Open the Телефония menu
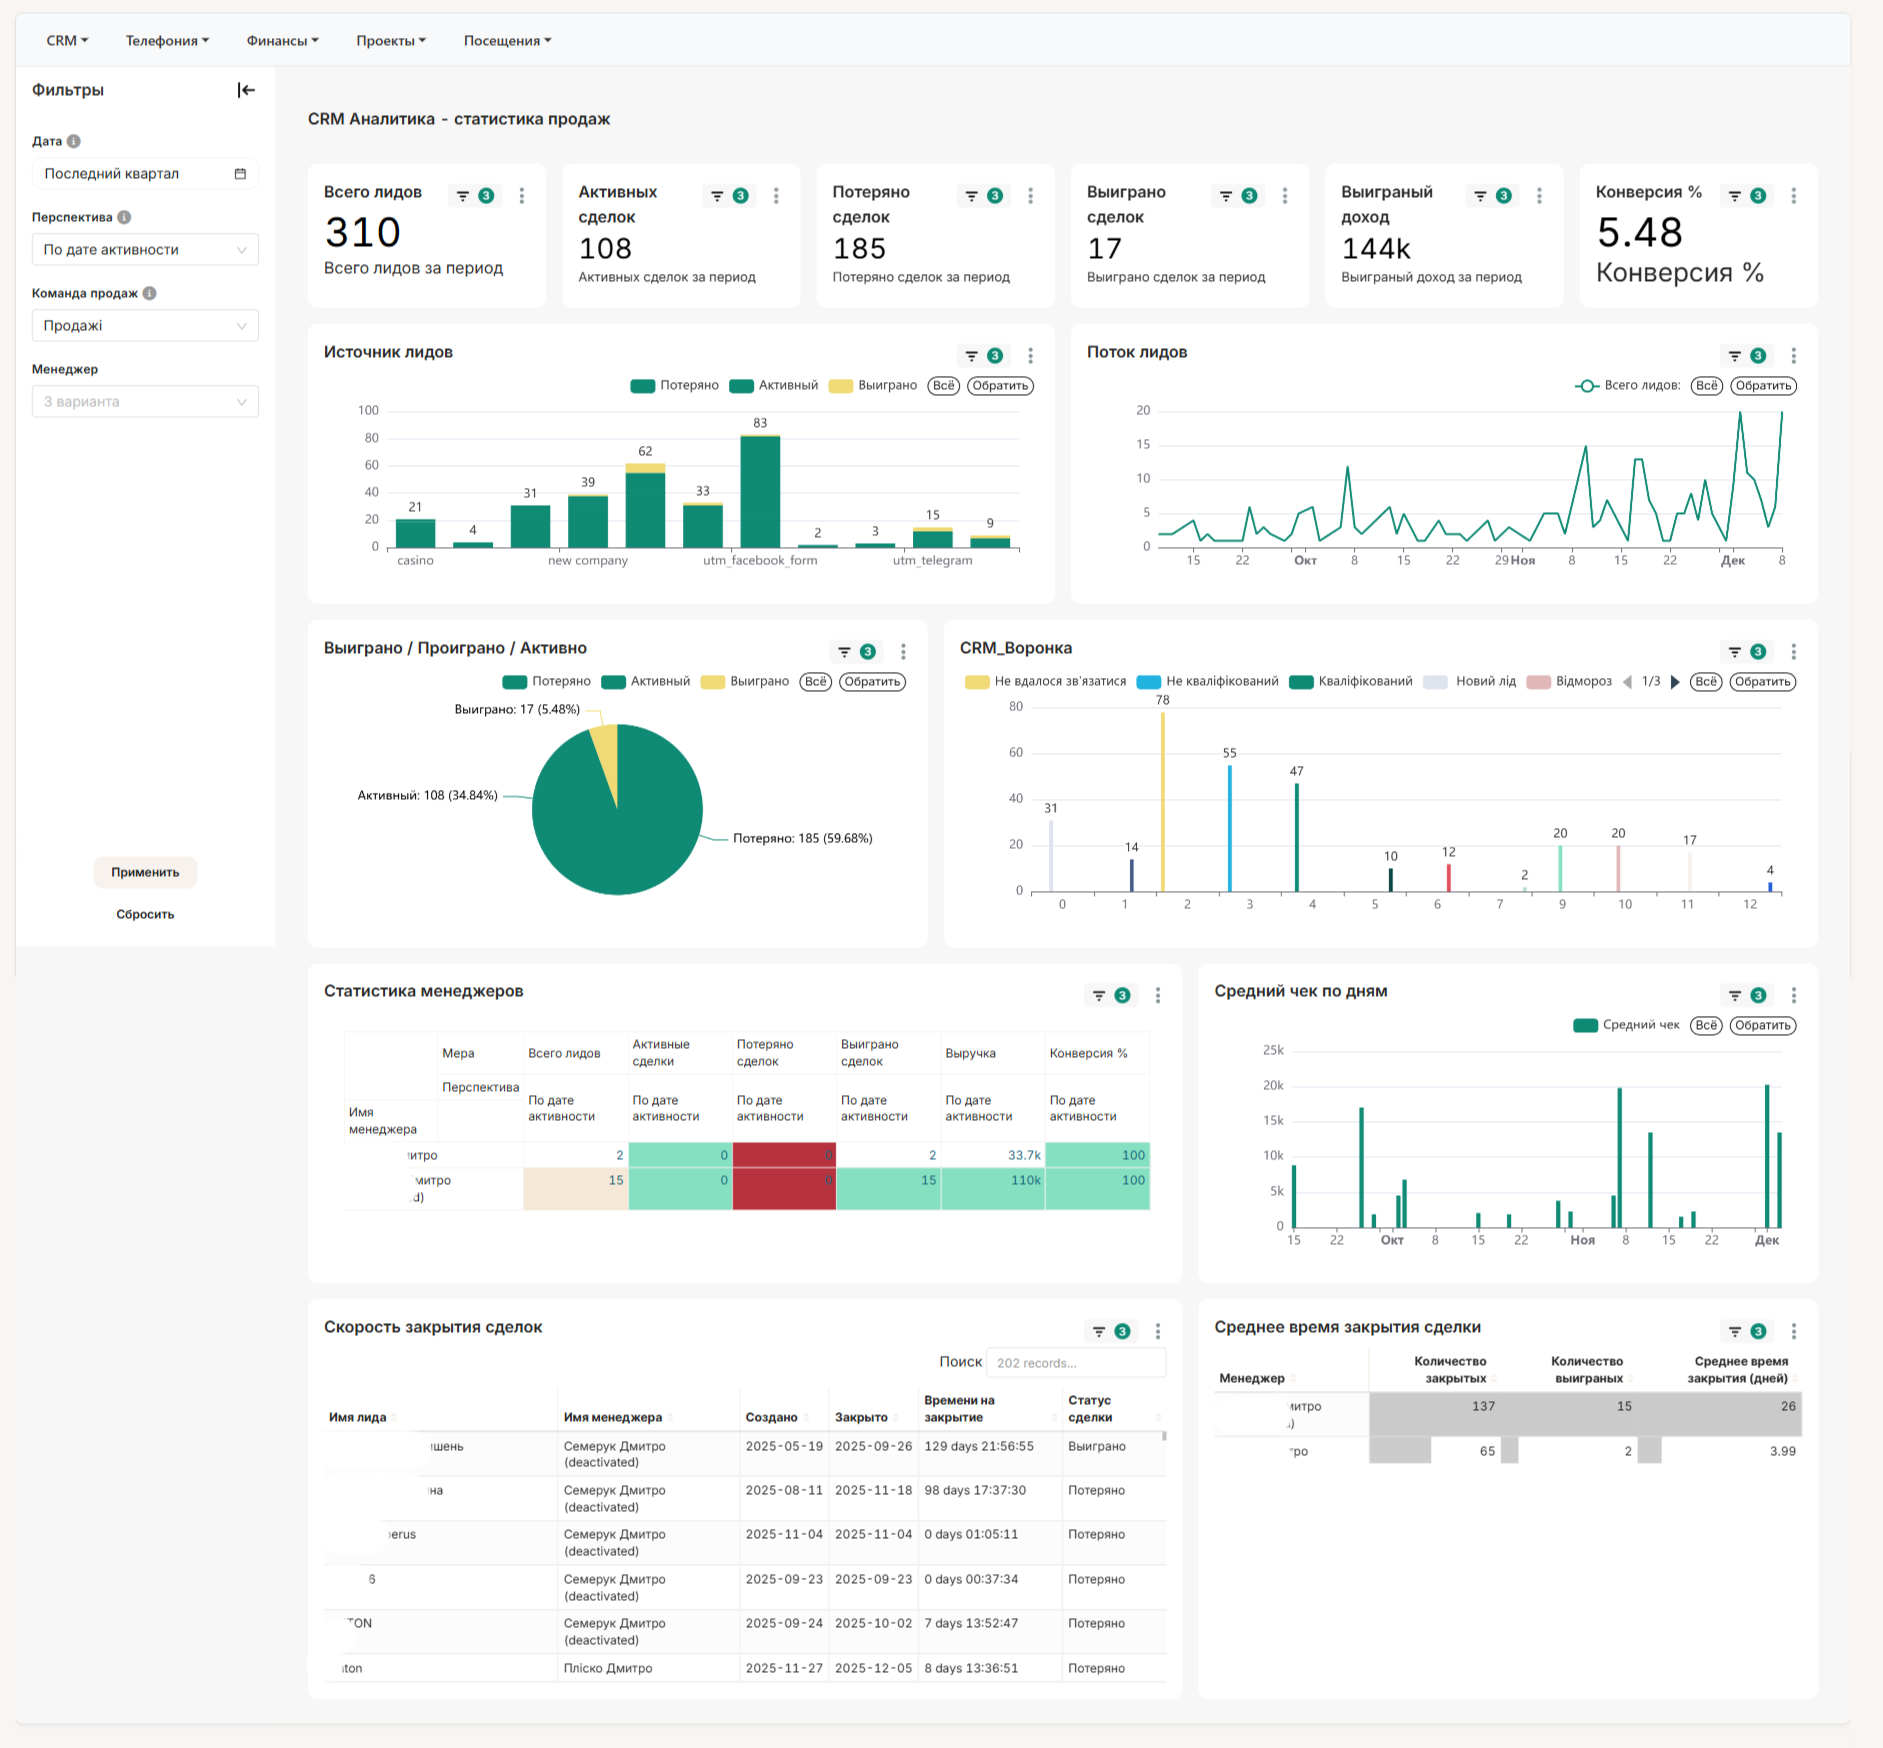 167,41
